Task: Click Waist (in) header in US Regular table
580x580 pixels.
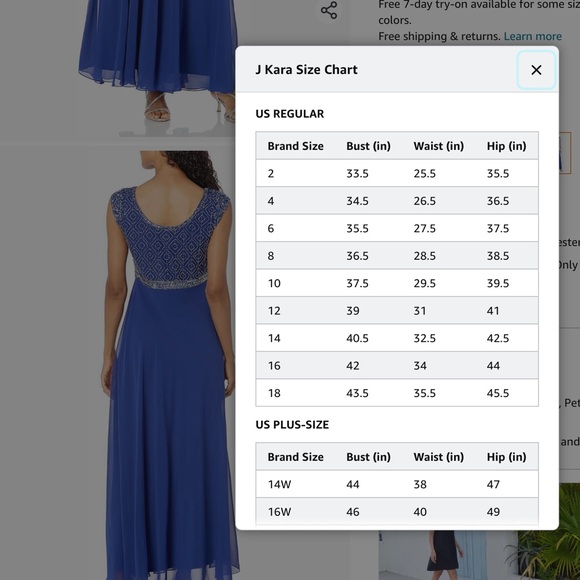Action: (x=439, y=146)
